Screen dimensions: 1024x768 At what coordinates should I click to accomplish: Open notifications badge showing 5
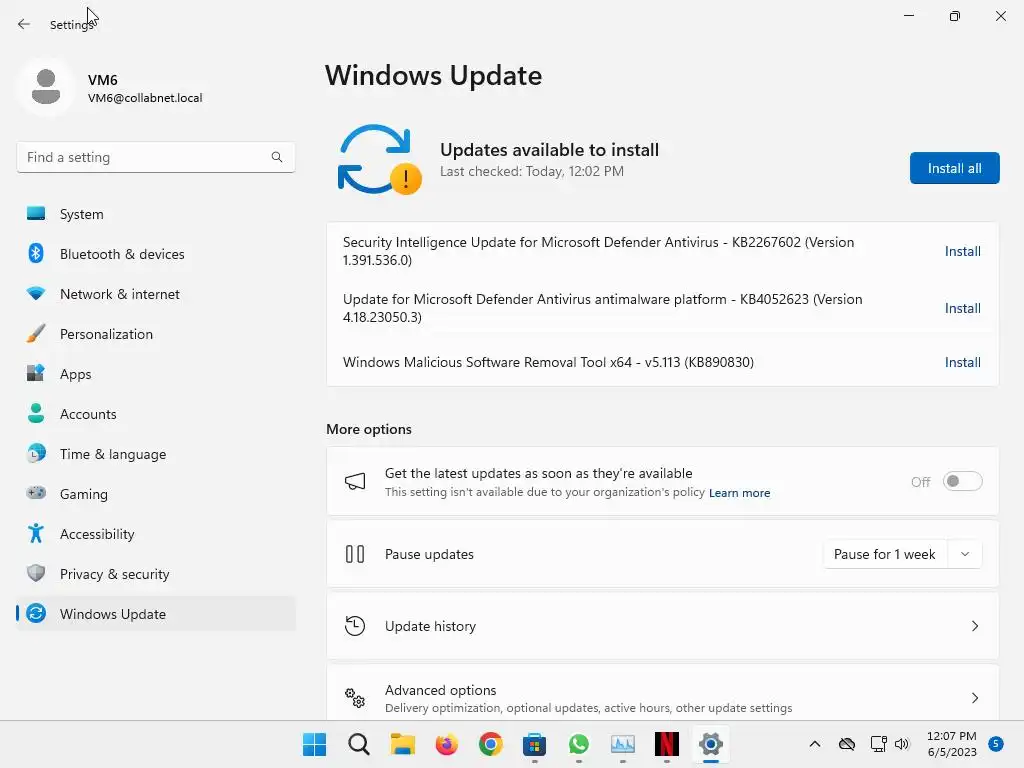click(x=996, y=744)
